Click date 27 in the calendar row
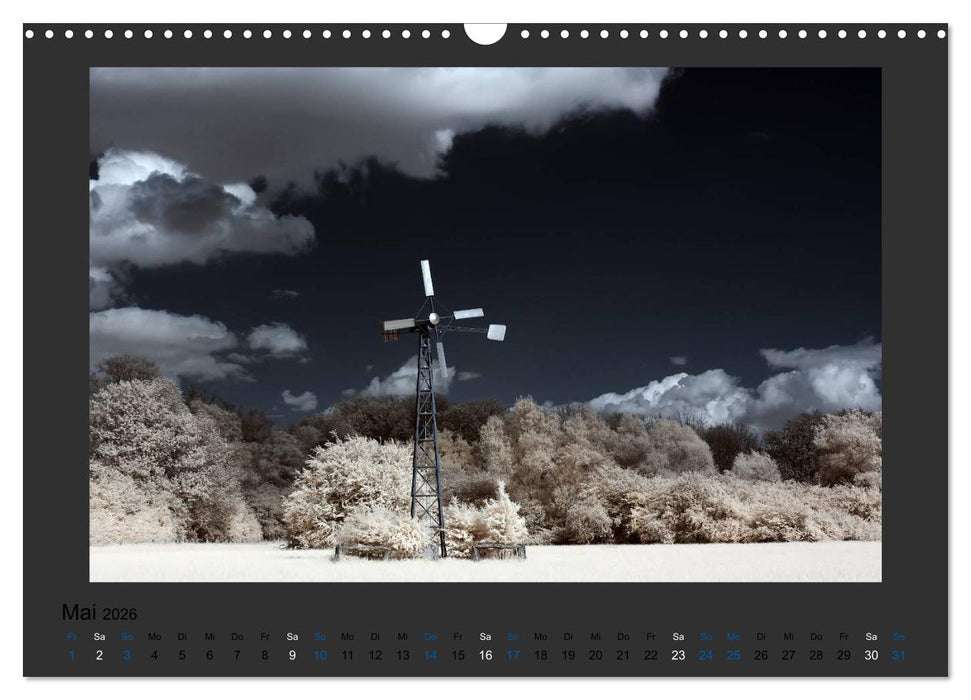 point(789,655)
